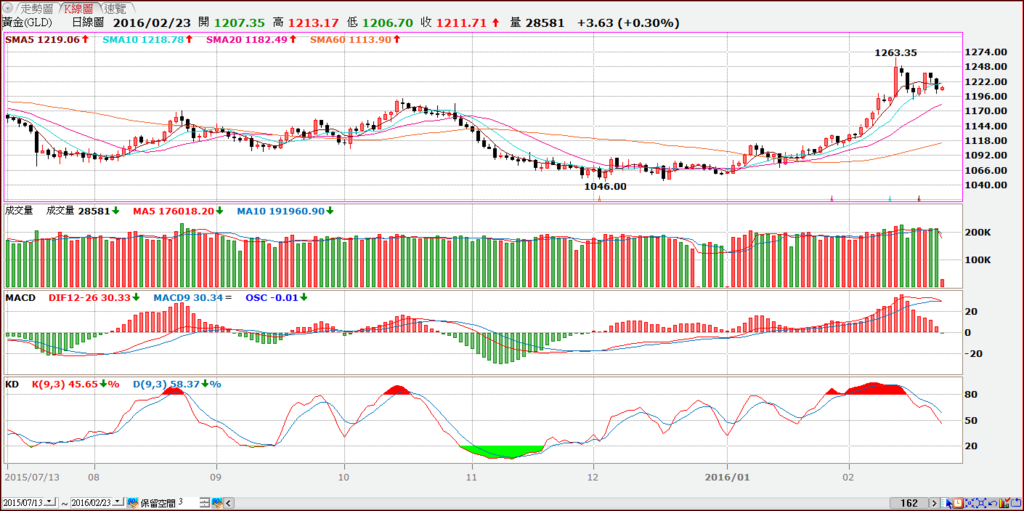1024x511 pixels.
Task: Click the hand icon right of the spinner
Action: click(x=217, y=503)
